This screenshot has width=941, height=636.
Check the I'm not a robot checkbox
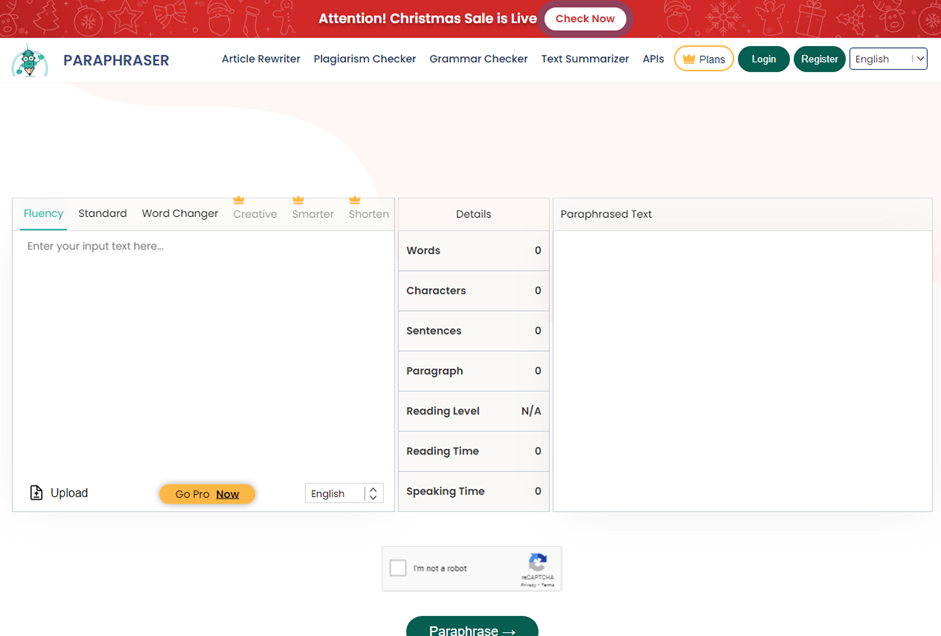[398, 568]
